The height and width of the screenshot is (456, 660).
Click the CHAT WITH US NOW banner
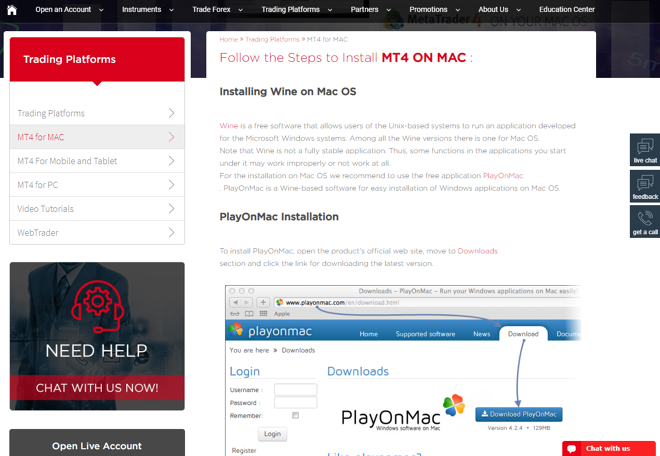point(97,387)
